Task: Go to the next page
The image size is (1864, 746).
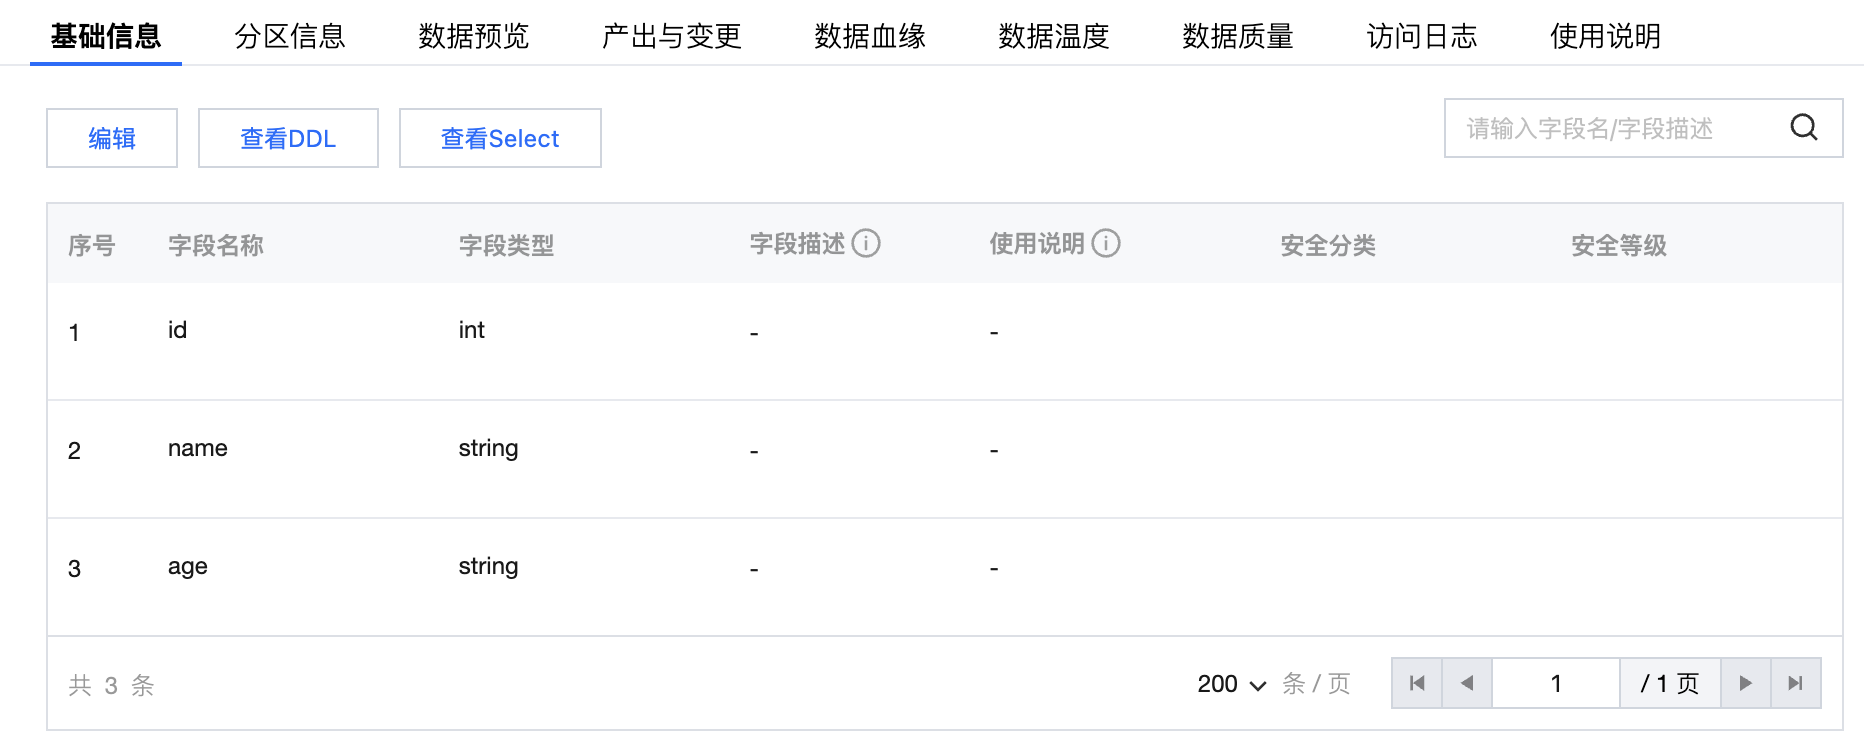Action: click(1745, 683)
